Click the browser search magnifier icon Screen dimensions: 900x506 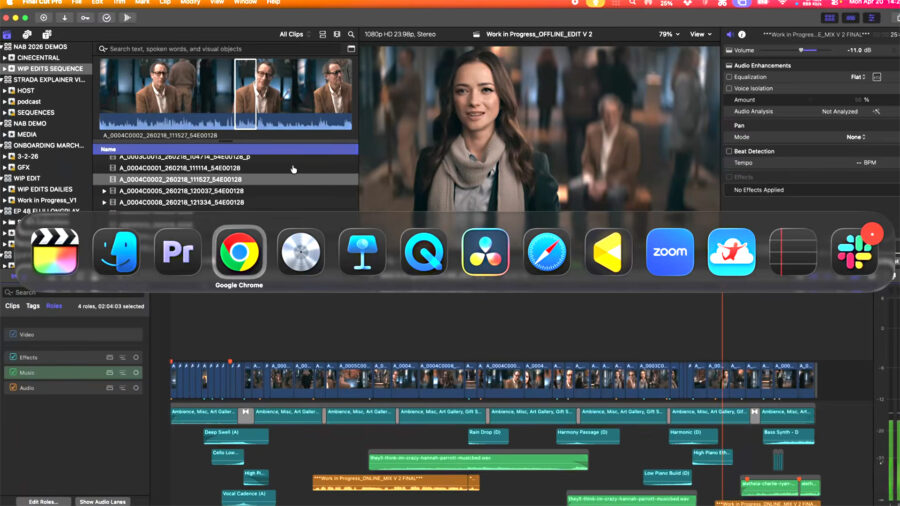coord(351,34)
